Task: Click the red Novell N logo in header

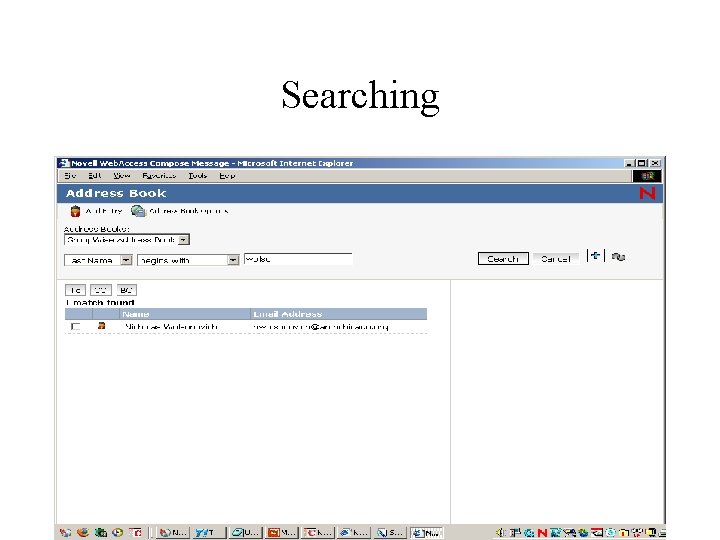Action: click(647, 193)
